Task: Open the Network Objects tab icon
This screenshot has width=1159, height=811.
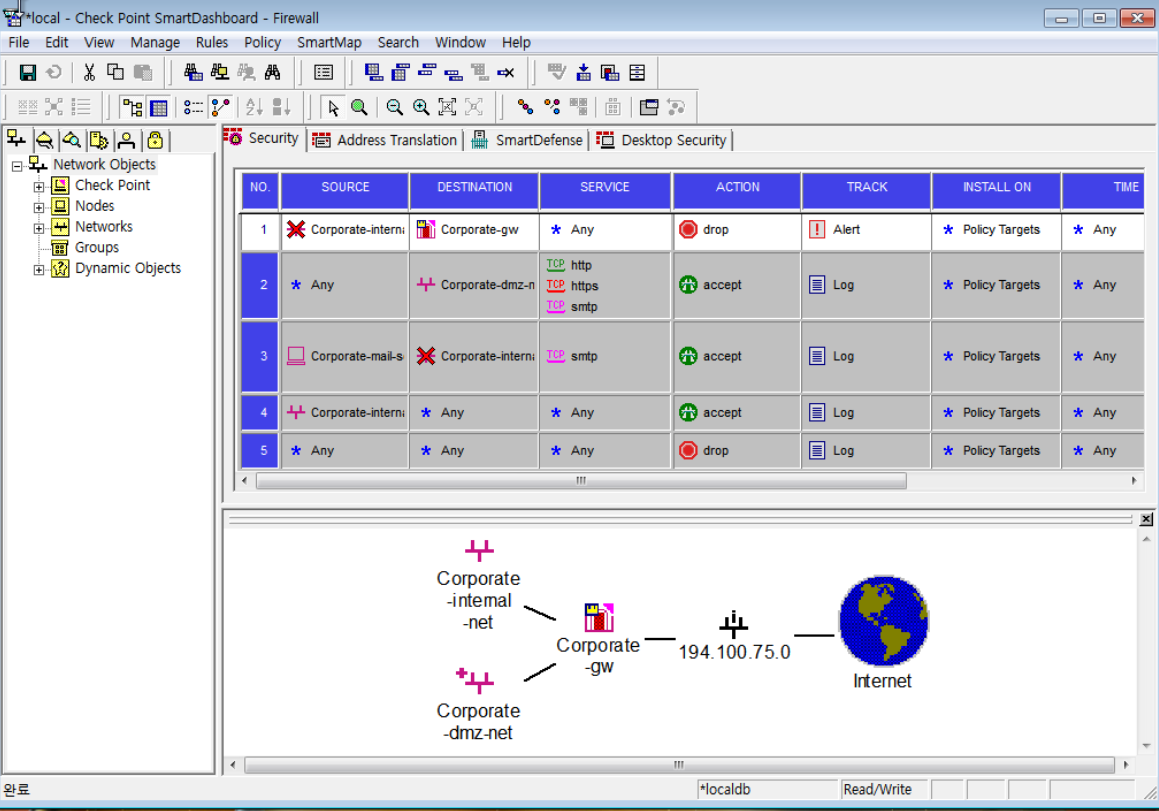Action: [16, 139]
